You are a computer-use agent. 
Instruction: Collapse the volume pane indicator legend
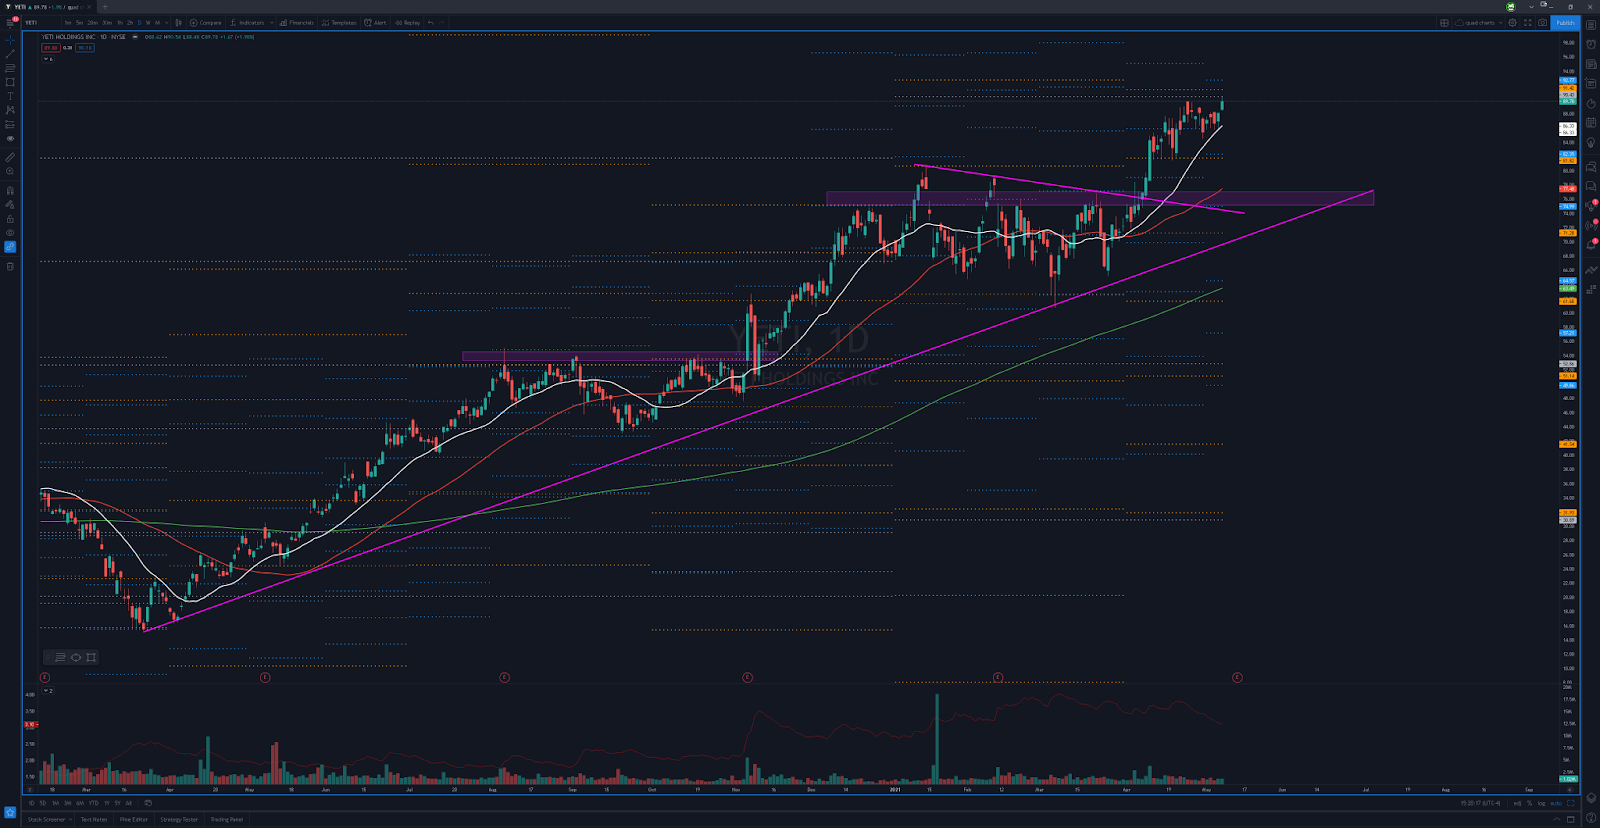click(x=46, y=691)
